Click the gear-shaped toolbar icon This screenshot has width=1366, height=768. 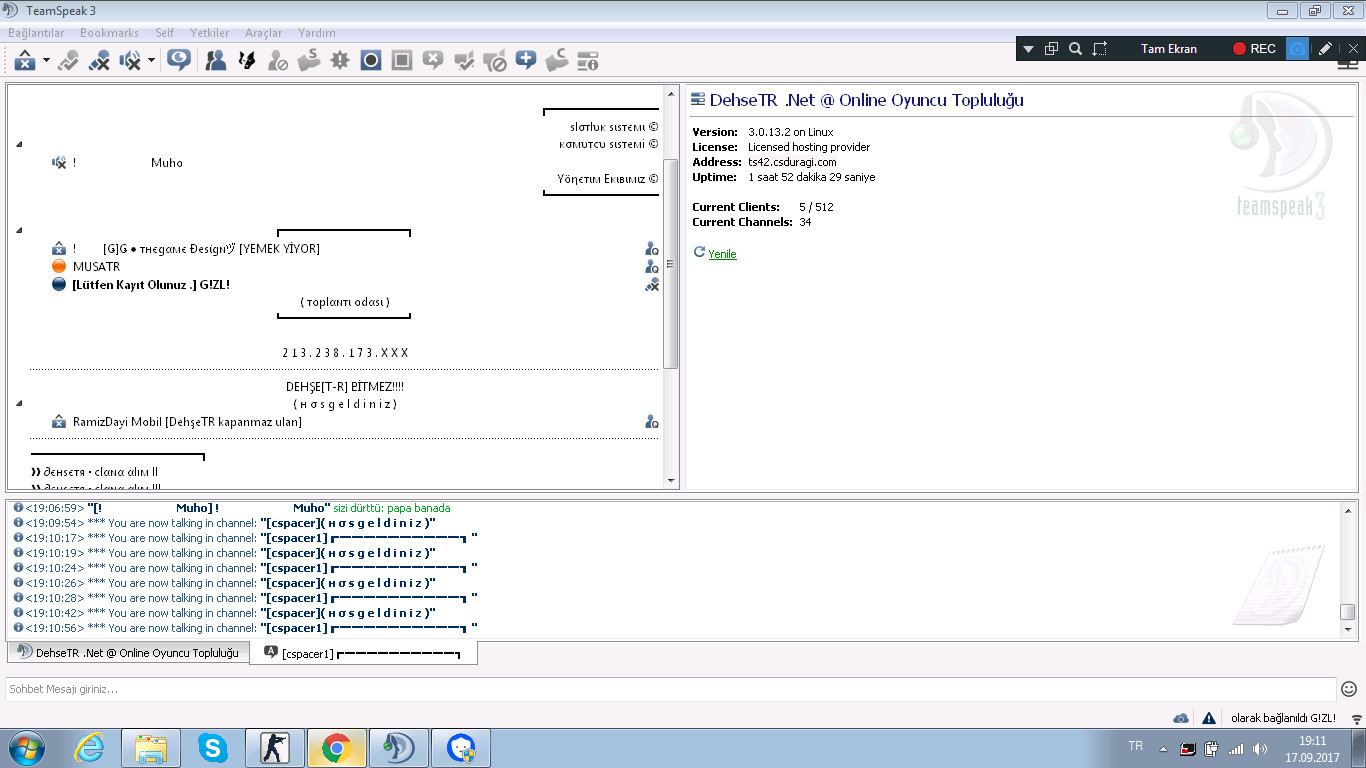coord(340,61)
